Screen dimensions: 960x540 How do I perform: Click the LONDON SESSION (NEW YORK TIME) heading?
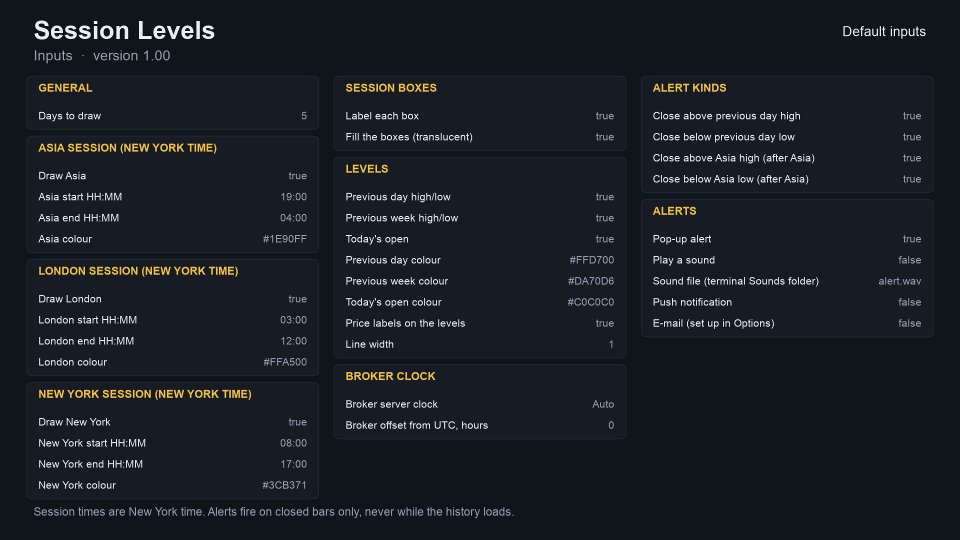click(138, 271)
